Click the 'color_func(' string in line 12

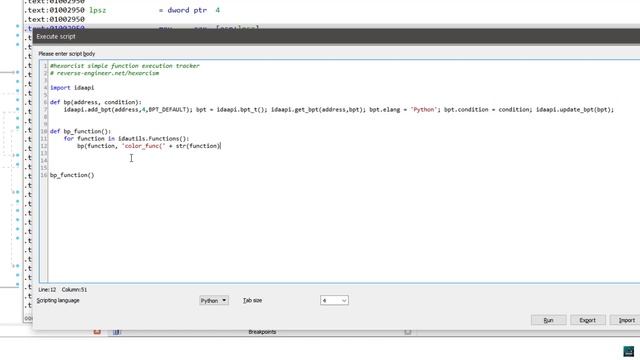point(143,146)
